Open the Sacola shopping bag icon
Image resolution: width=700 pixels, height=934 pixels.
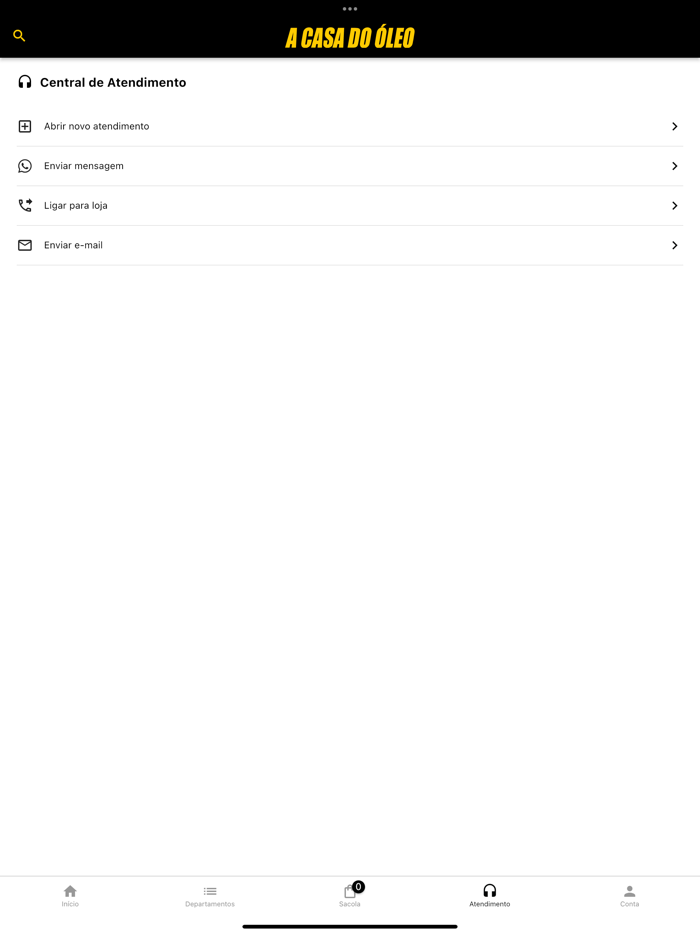[350, 891]
